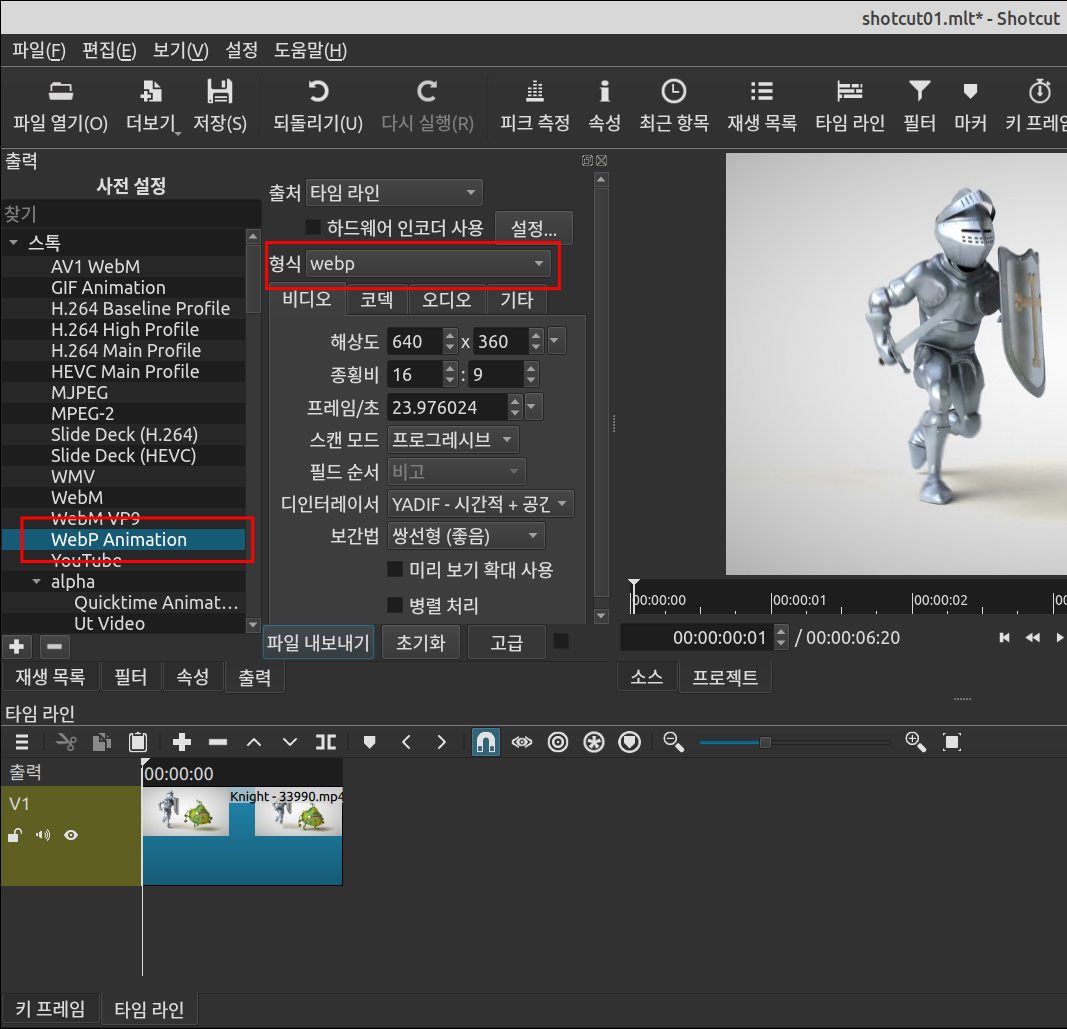The width and height of the screenshot is (1067, 1029).
Task: Open resolution preset dropdown arrow
Action: point(556,340)
